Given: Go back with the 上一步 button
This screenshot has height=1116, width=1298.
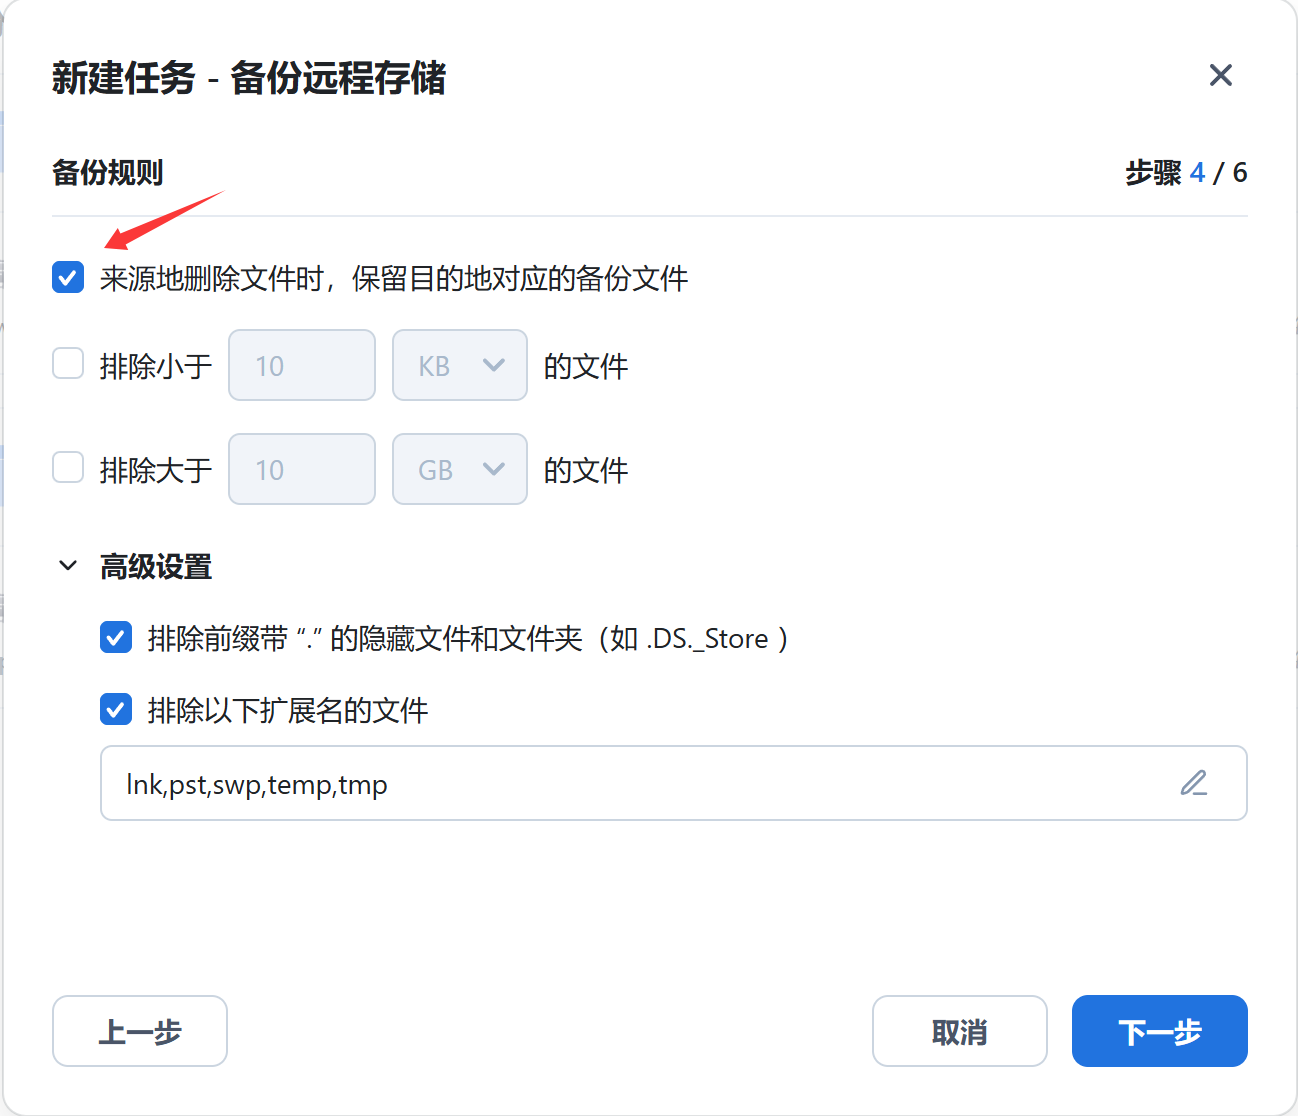Looking at the screenshot, I should click(140, 1031).
